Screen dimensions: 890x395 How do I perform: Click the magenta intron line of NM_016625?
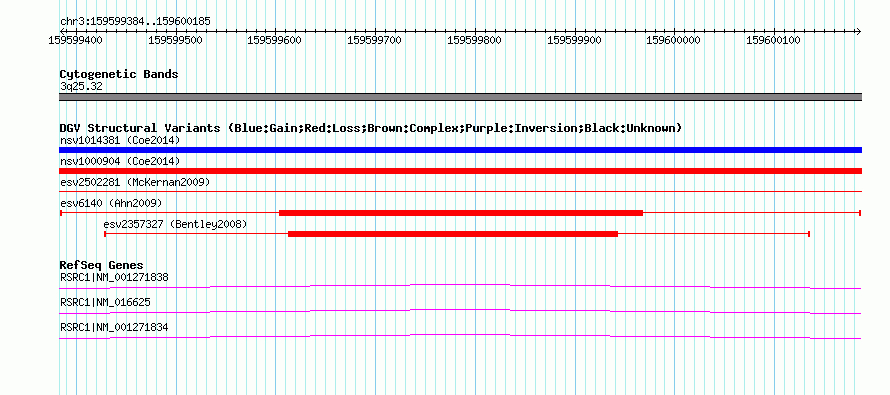pos(460,311)
